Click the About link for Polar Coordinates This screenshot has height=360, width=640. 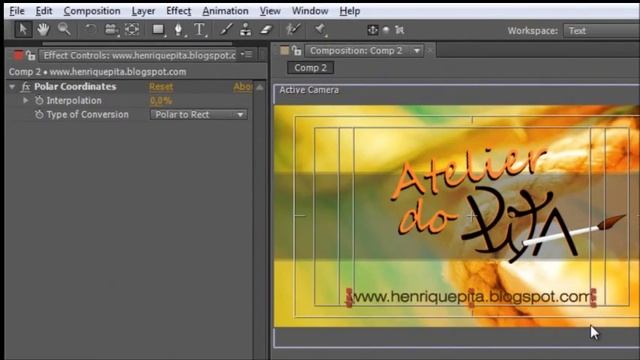click(243, 87)
